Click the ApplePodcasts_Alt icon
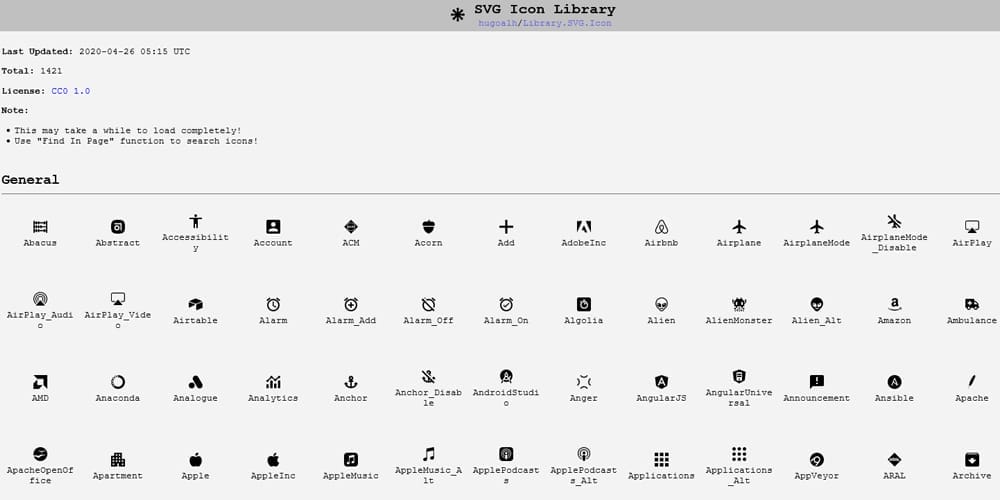The image size is (1000, 500). [x=584, y=454]
